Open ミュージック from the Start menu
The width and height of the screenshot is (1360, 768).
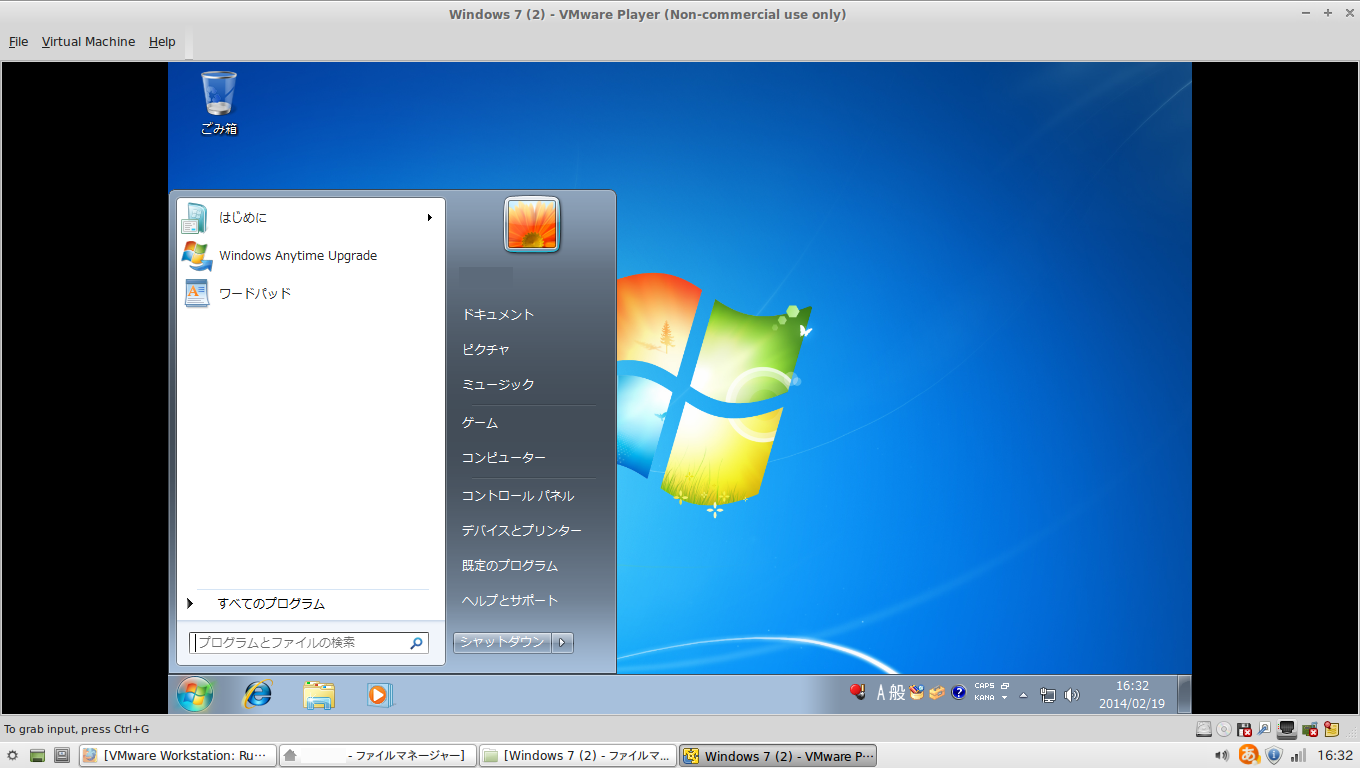(x=498, y=384)
